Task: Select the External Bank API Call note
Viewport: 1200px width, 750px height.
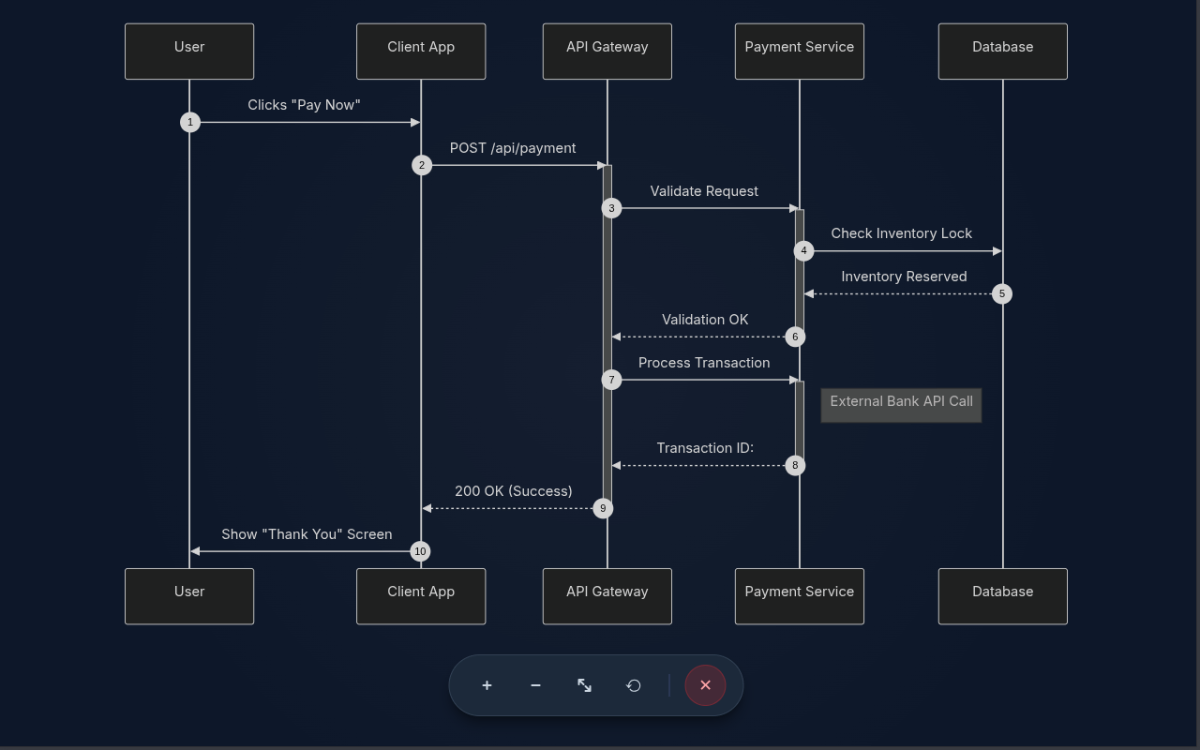Action: (x=901, y=405)
